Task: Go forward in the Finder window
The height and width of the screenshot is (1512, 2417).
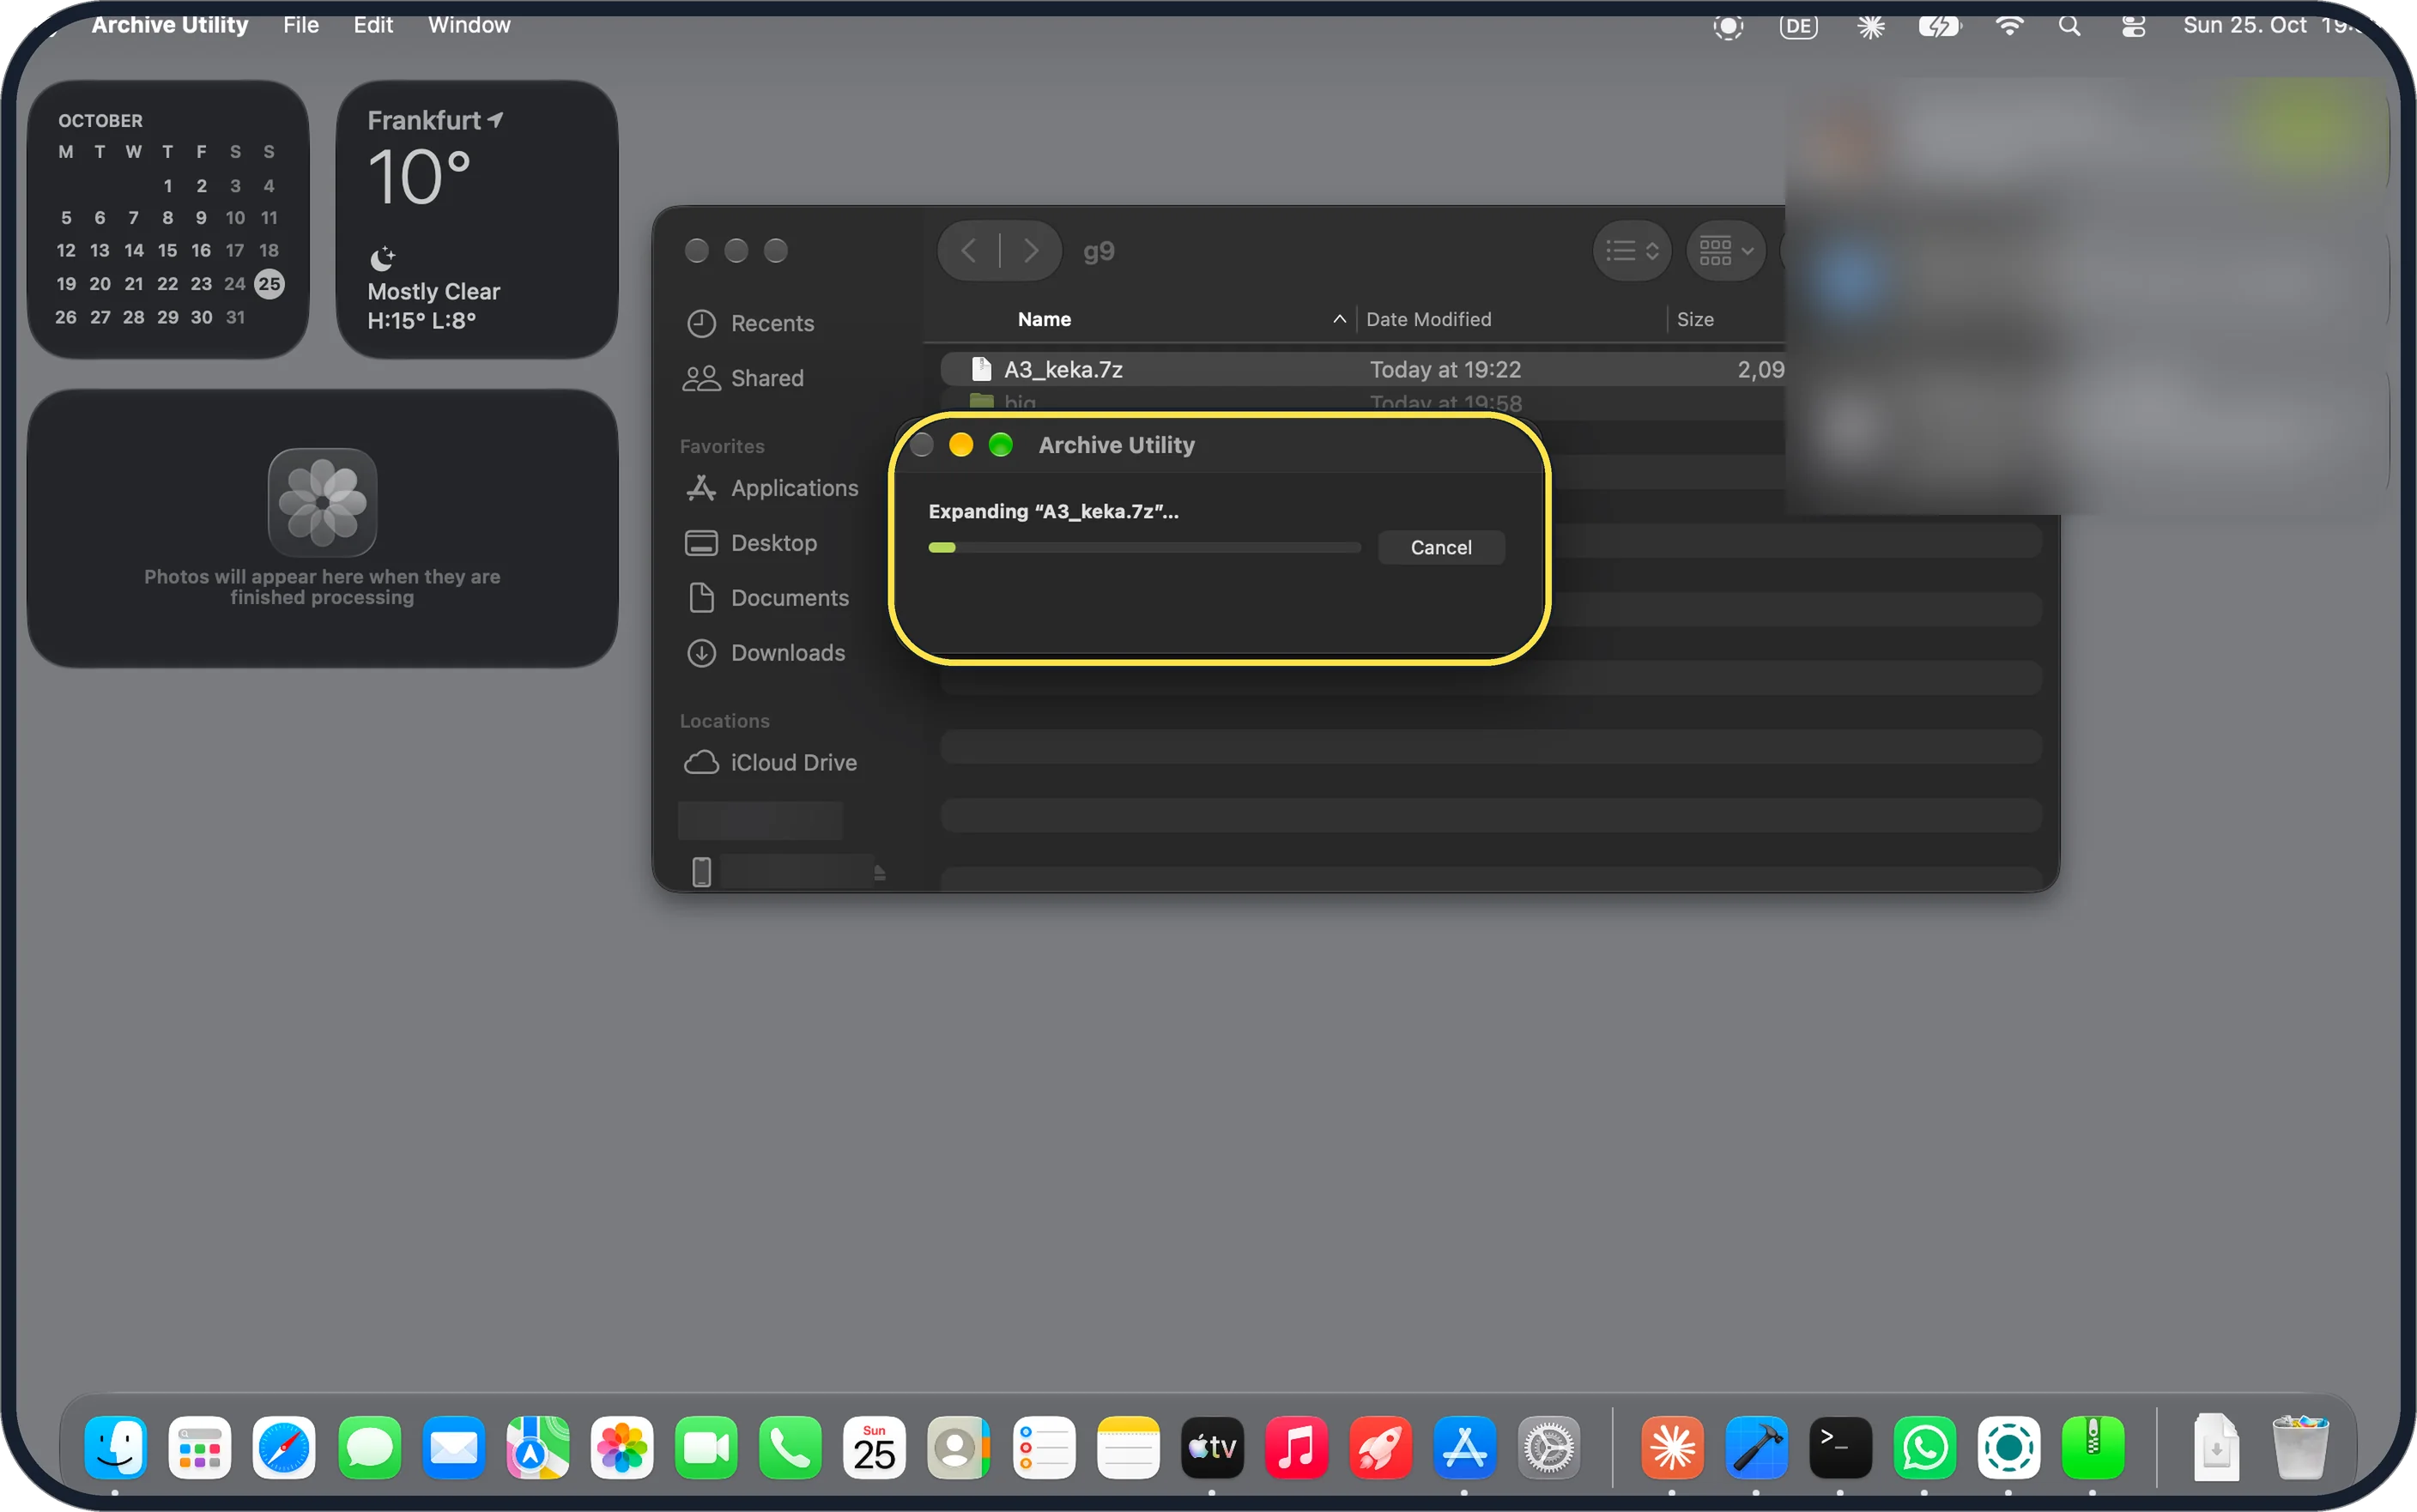Action: click(1031, 250)
